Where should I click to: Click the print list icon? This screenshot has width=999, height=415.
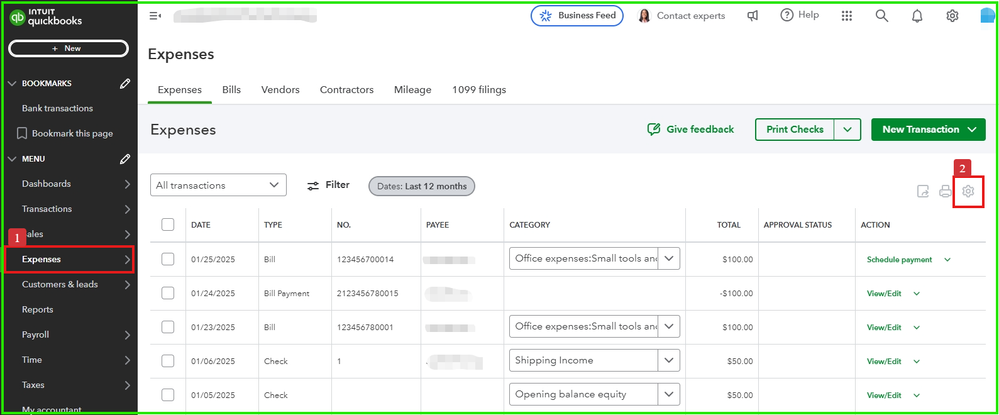(x=945, y=192)
